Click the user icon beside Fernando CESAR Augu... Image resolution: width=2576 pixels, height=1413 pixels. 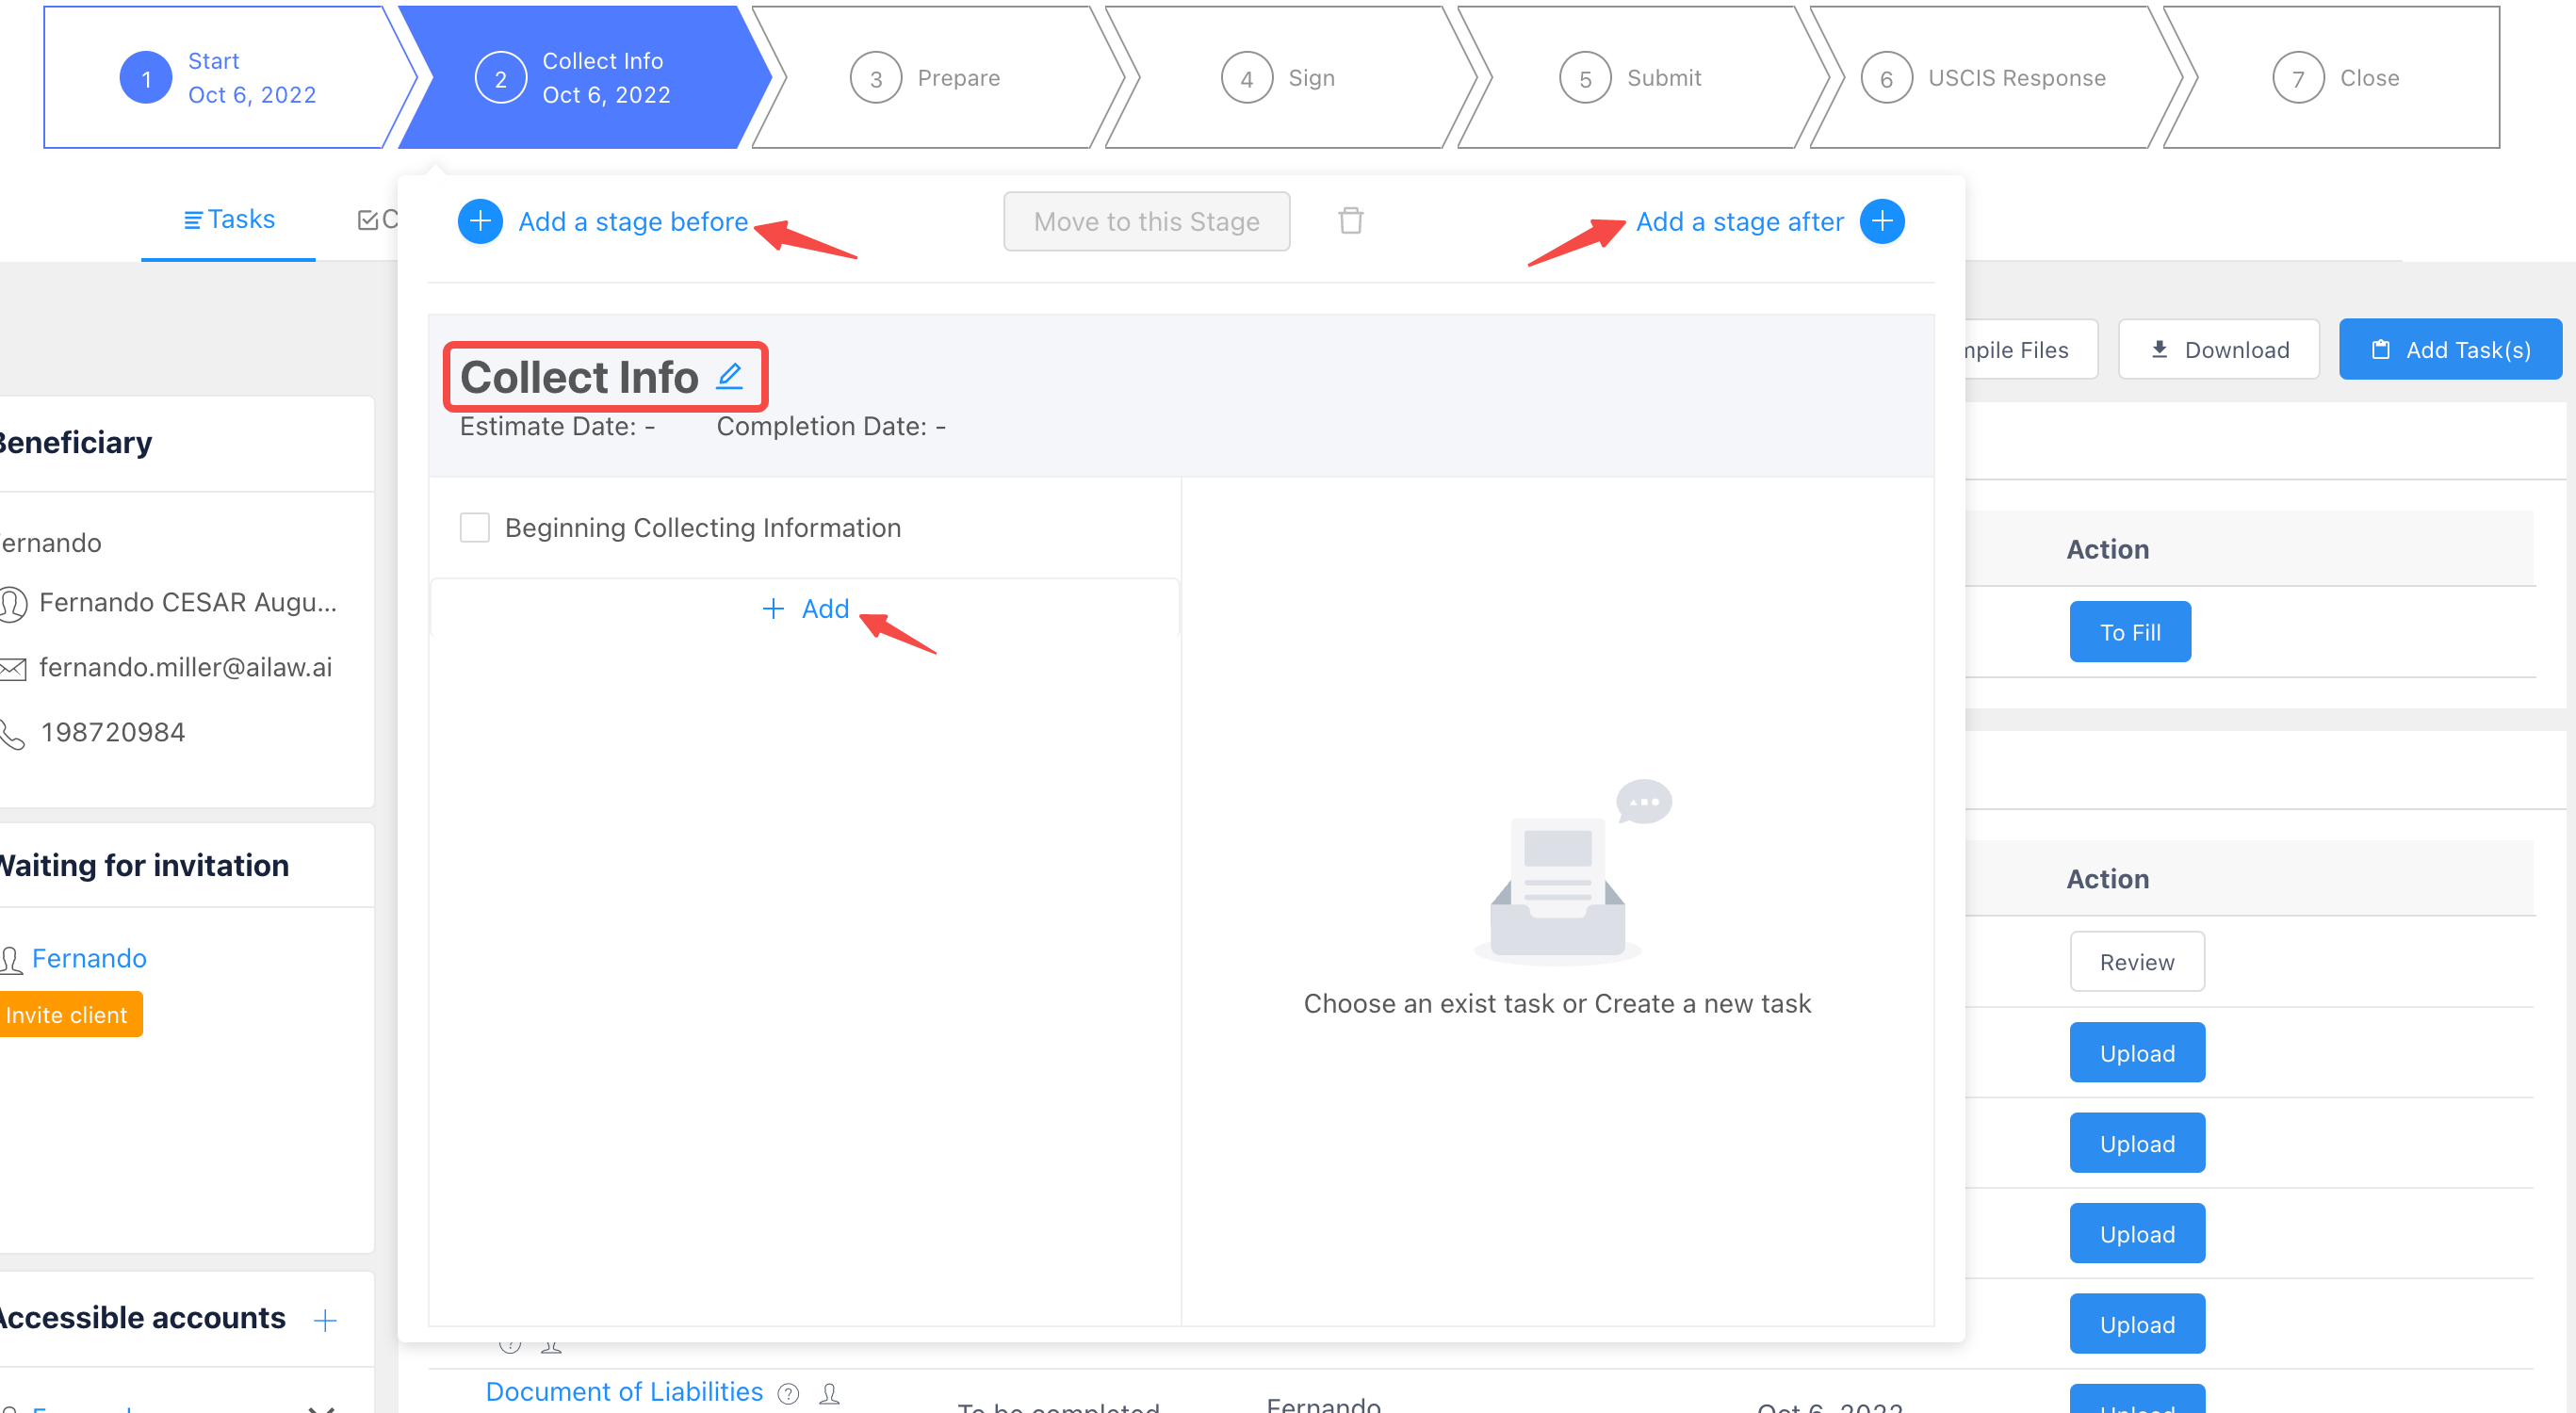12,604
